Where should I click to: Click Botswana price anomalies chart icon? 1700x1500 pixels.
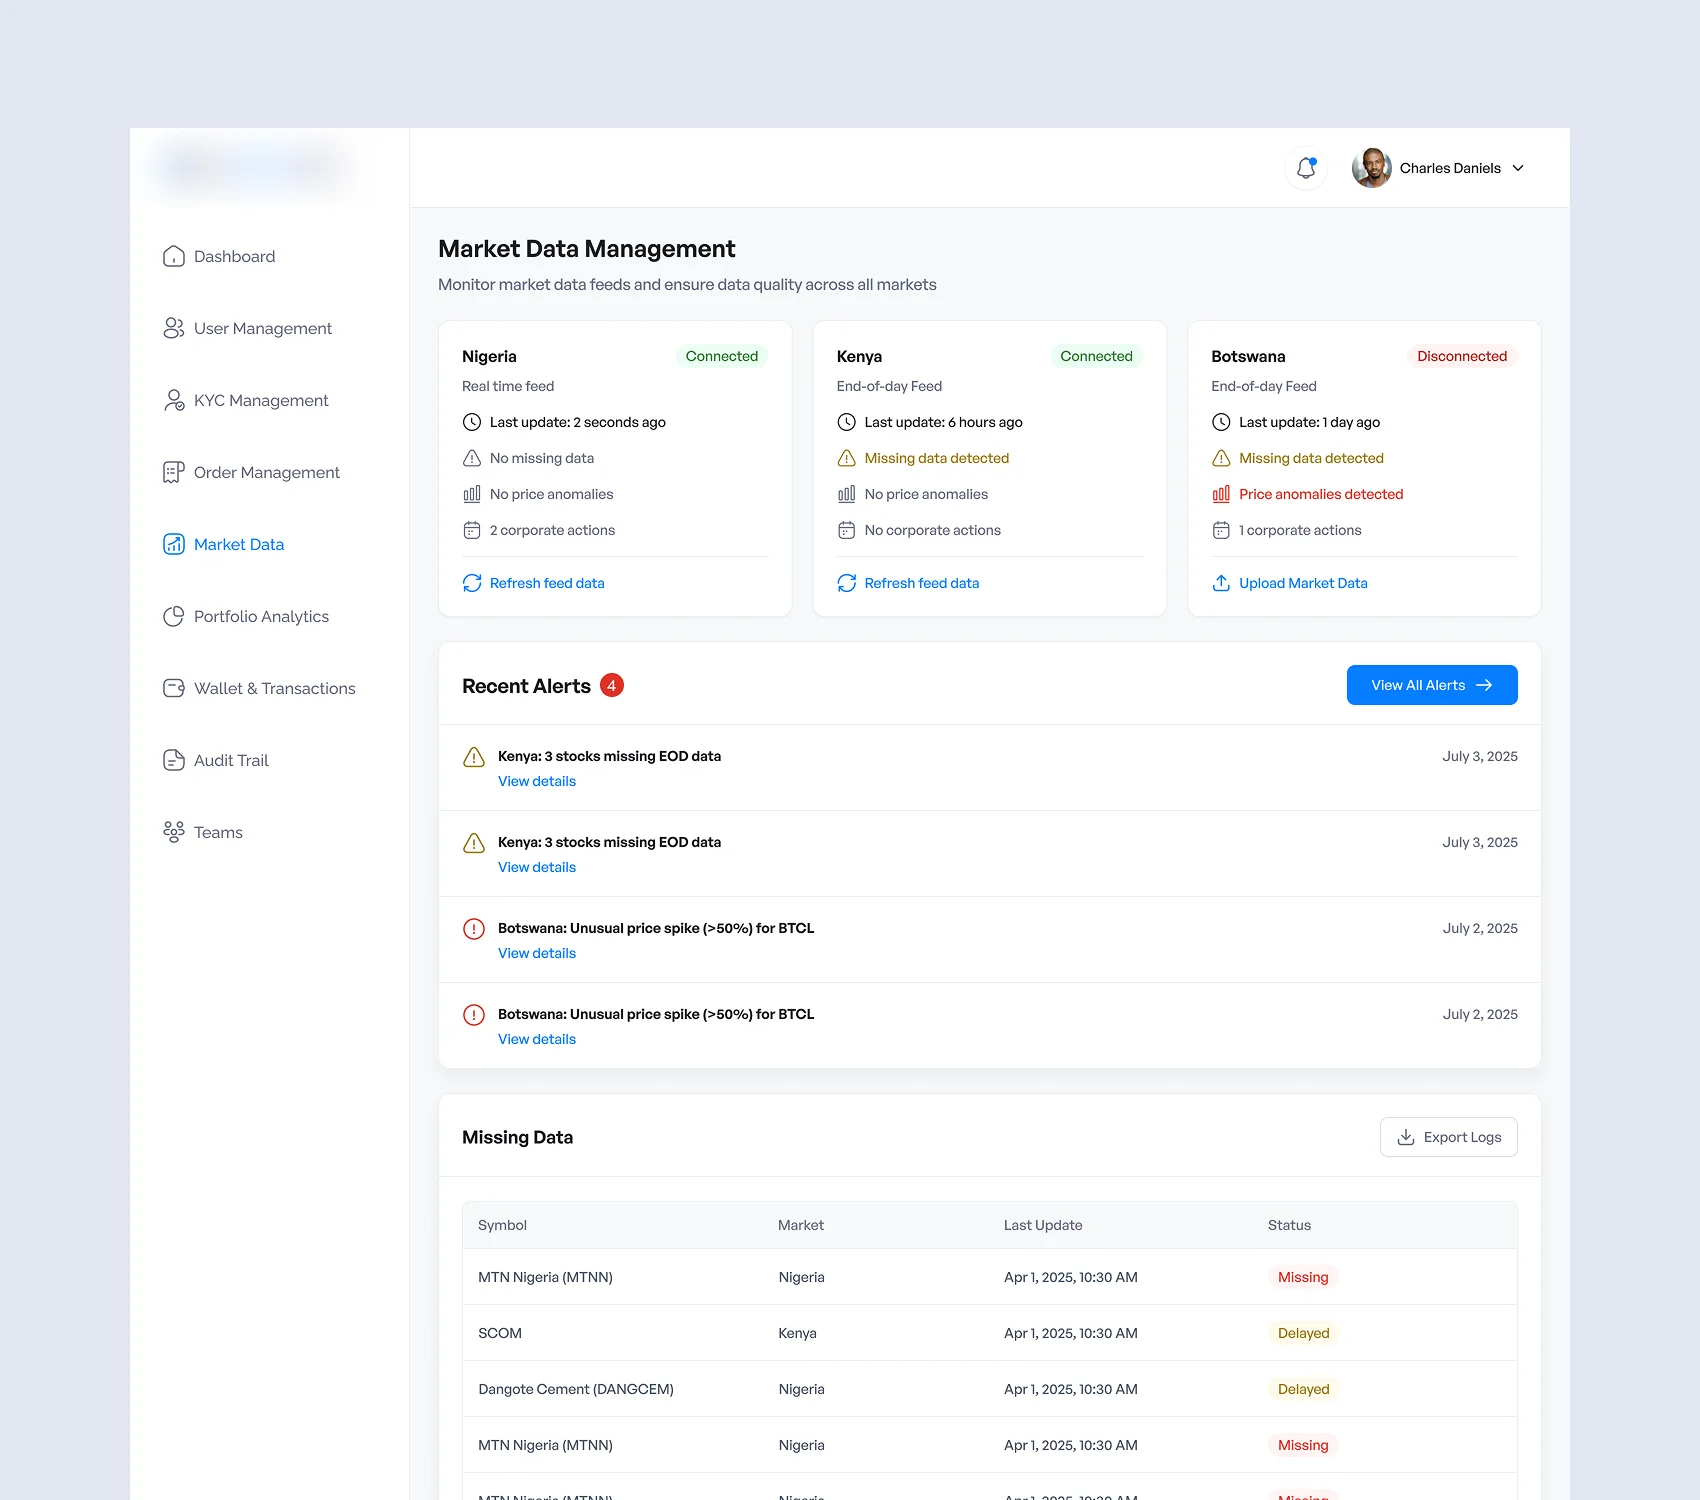tap(1221, 494)
